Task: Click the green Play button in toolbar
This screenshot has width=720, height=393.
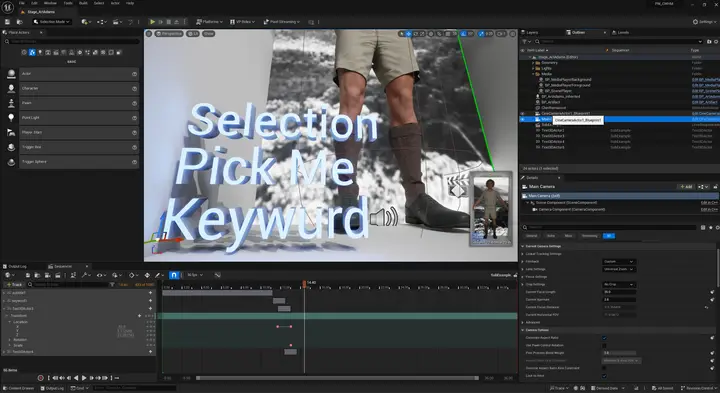Action: (x=152, y=22)
